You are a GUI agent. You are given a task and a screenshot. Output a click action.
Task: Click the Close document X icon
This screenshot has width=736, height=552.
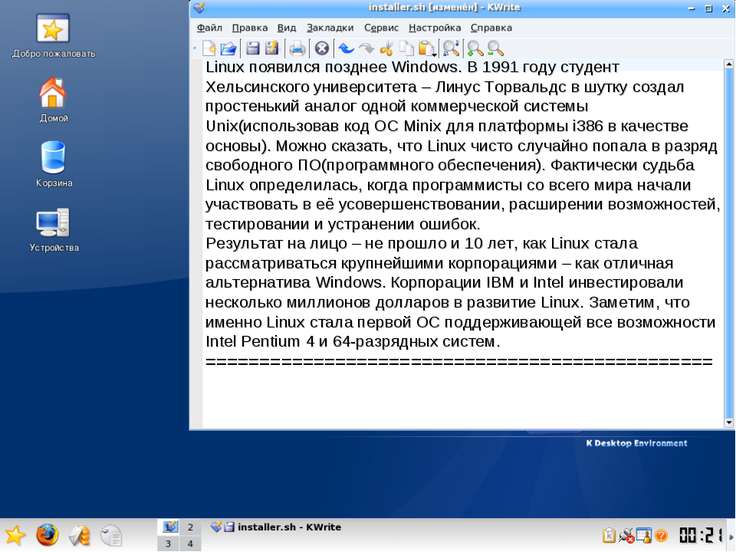(322, 48)
